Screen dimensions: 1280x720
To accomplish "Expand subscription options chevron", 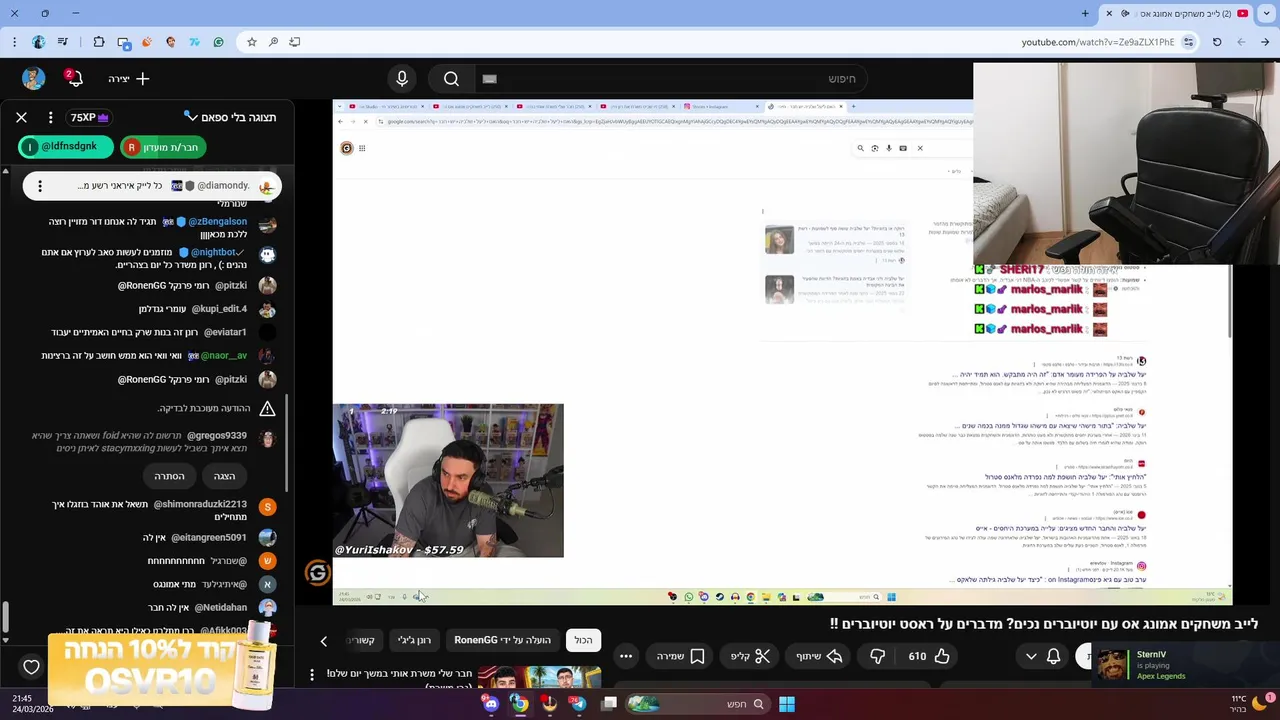I will tap(1031, 656).
